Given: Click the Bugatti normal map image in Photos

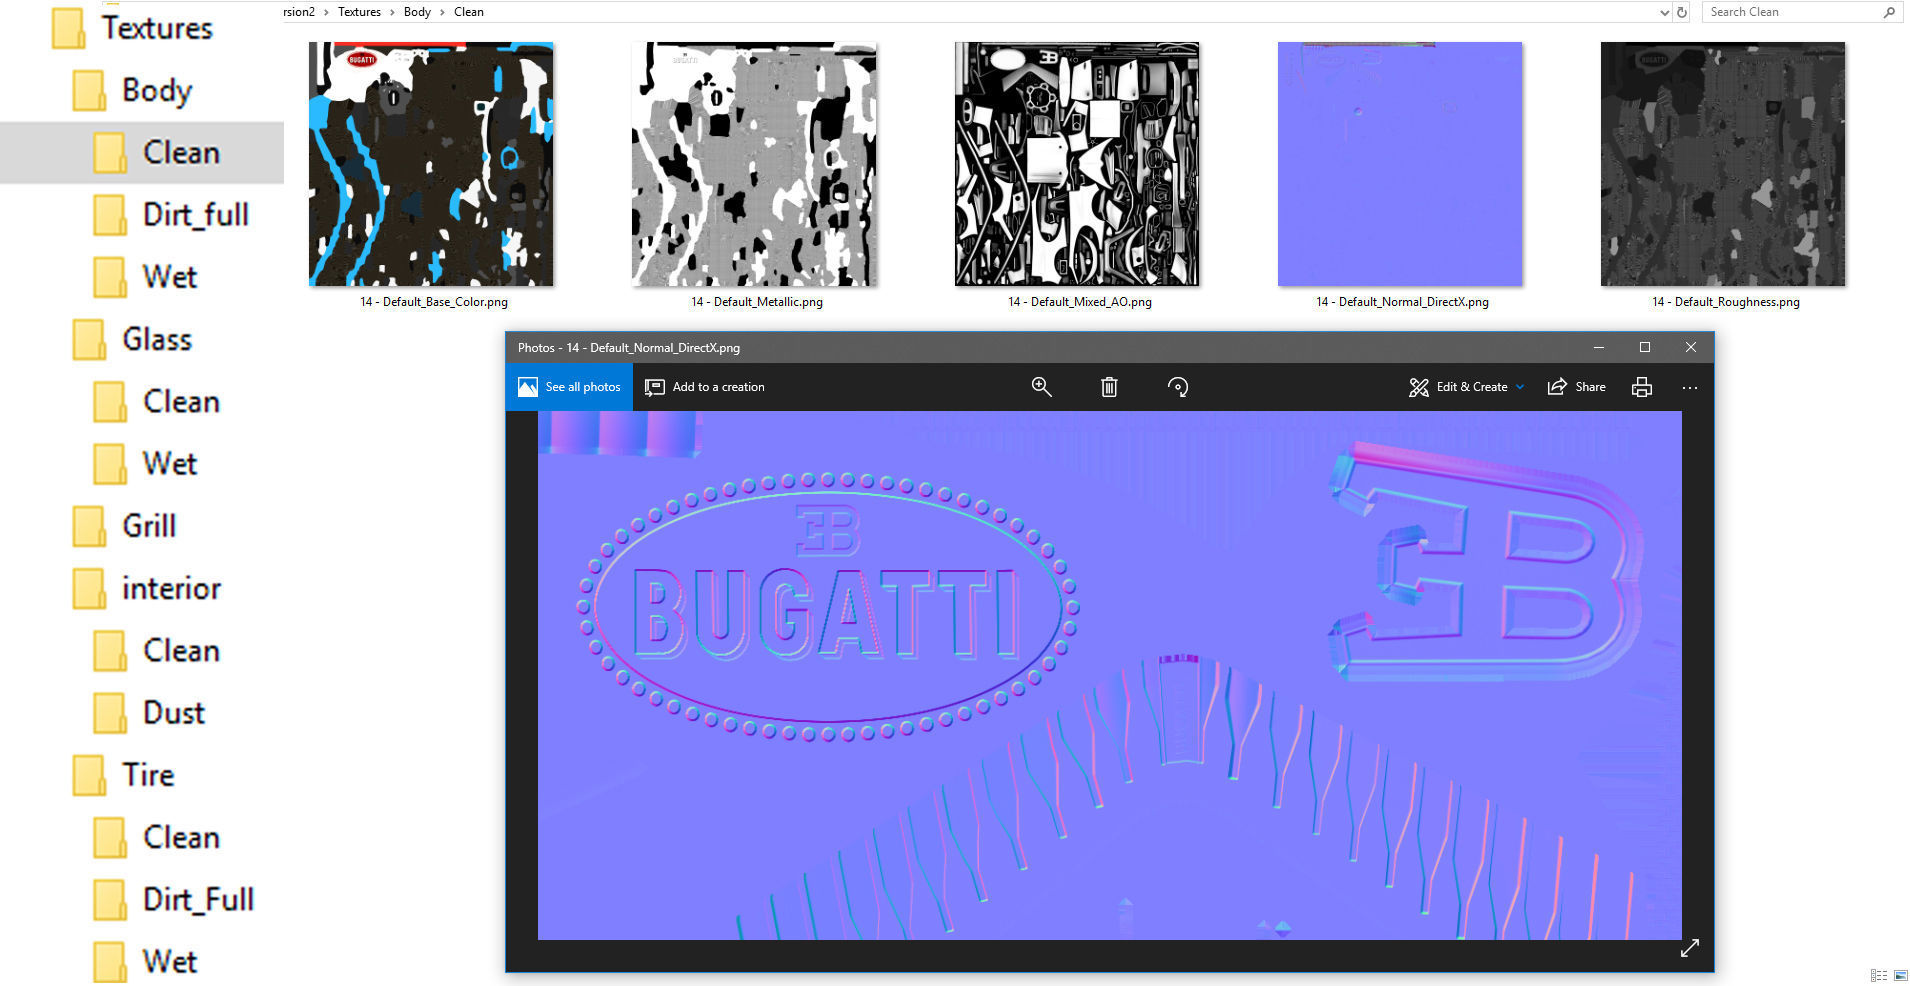Looking at the screenshot, I should tap(1110, 675).
